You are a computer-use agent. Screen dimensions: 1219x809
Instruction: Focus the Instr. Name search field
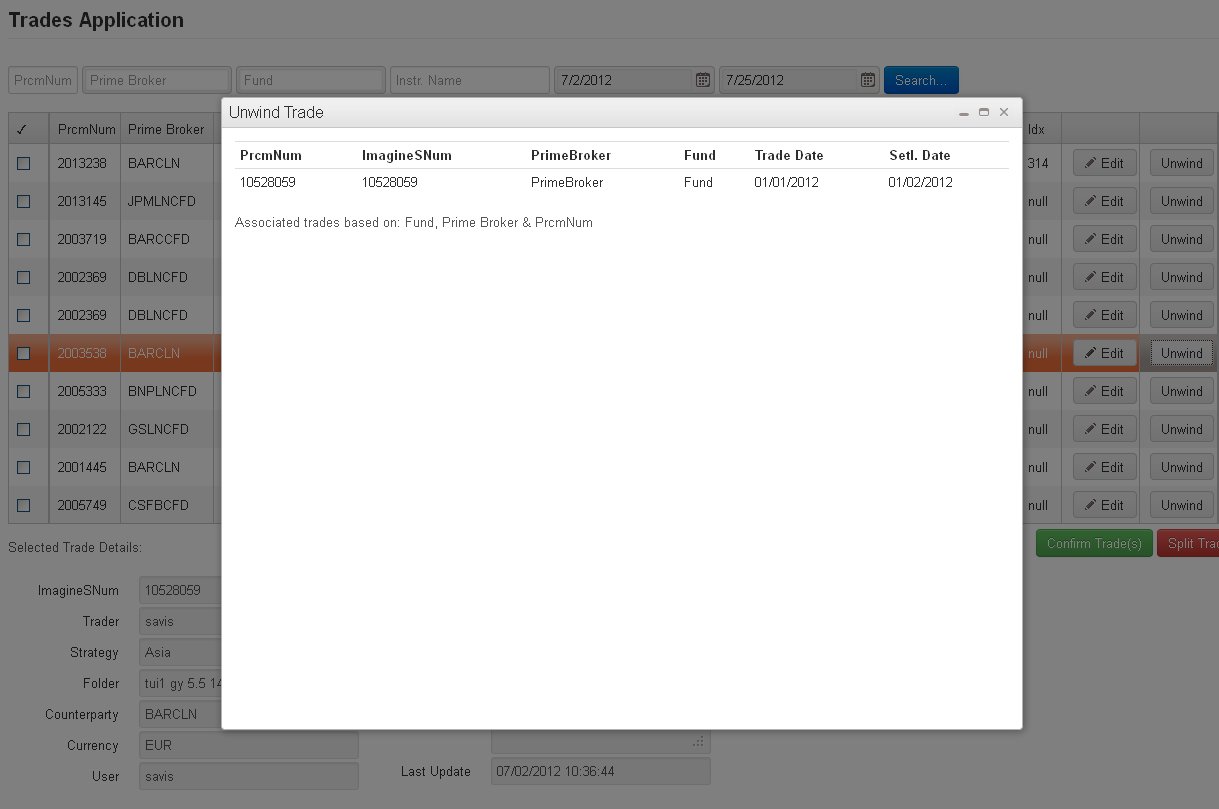[470, 80]
